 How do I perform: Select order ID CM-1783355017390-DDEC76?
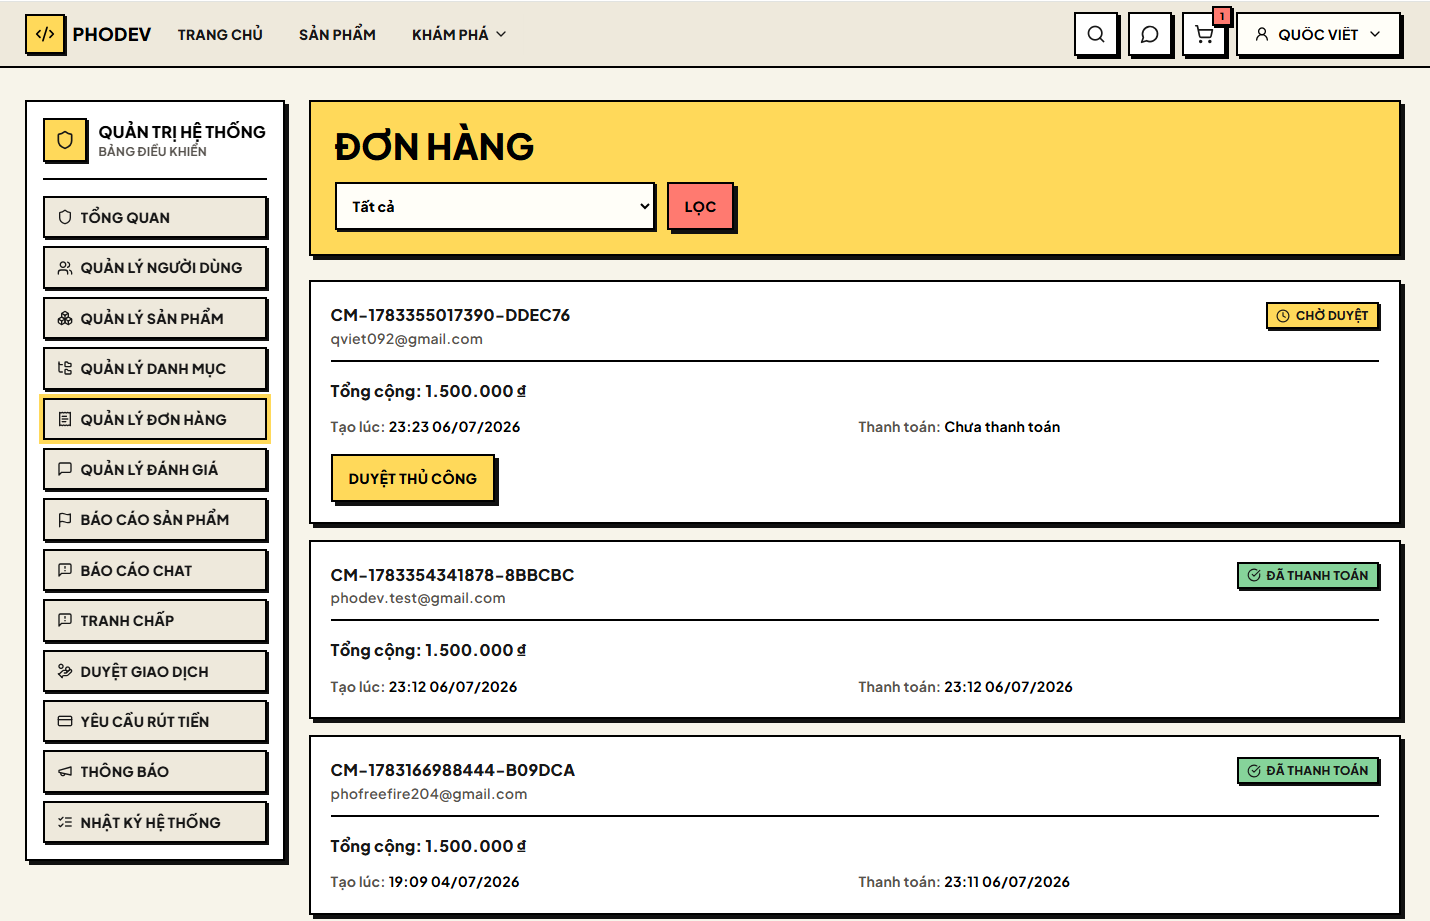point(450,315)
